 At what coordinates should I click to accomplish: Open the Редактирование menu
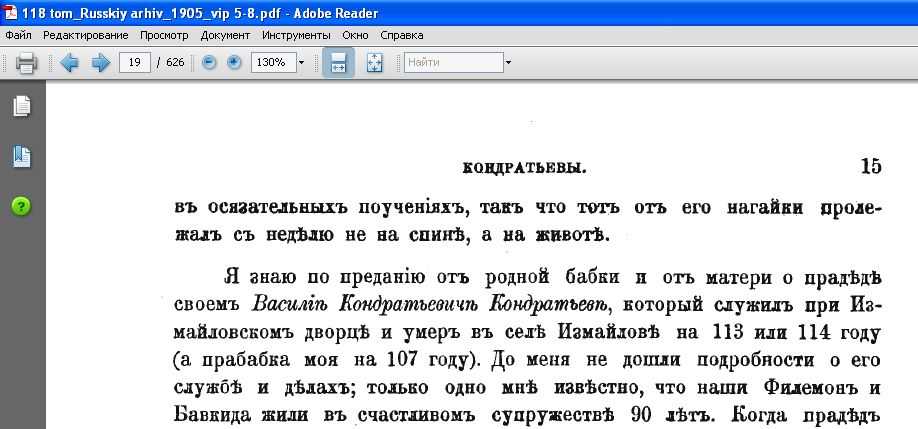[x=87, y=35]
